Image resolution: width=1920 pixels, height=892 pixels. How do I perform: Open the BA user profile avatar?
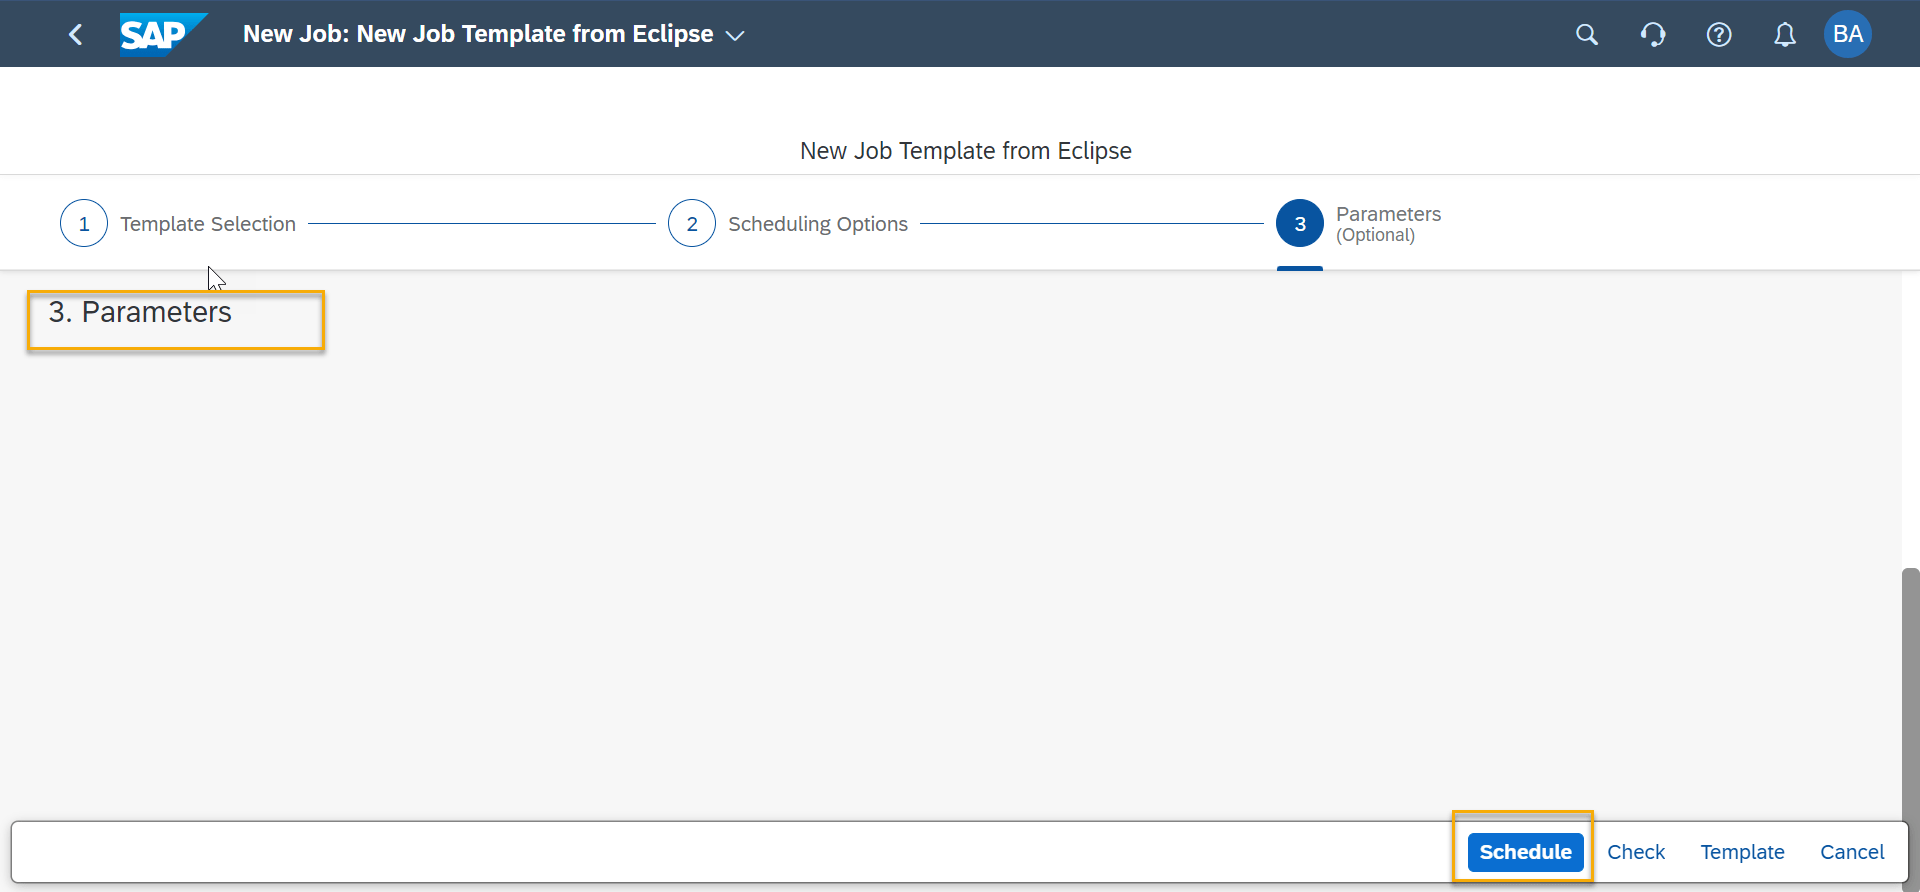coord(1847,33)
